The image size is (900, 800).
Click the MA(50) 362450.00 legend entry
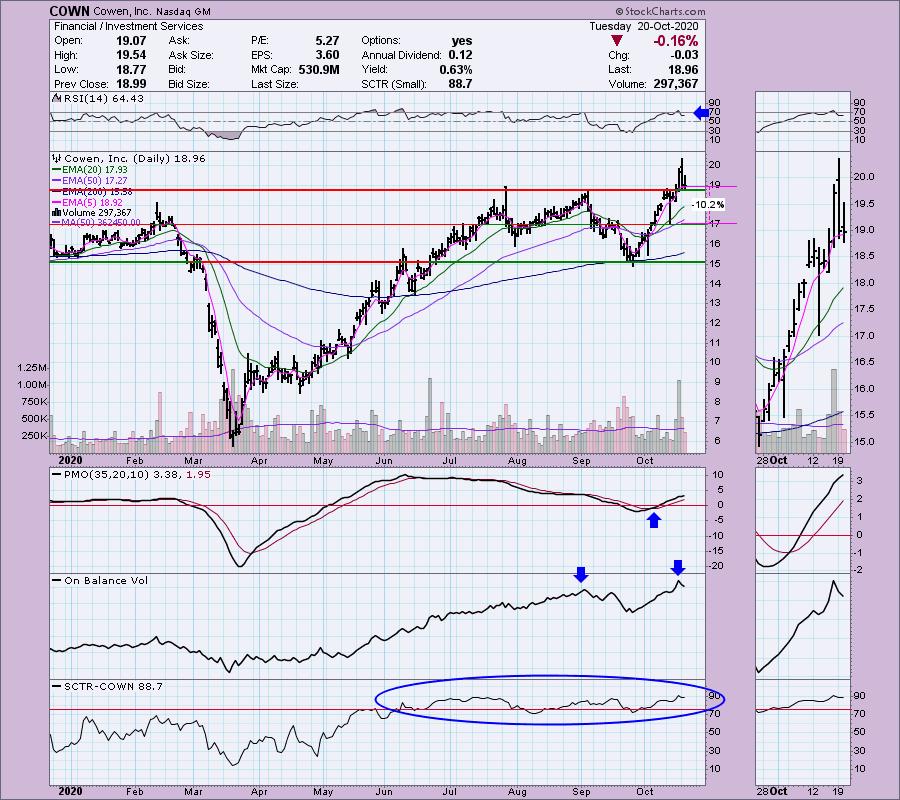[x=96, y=223]
